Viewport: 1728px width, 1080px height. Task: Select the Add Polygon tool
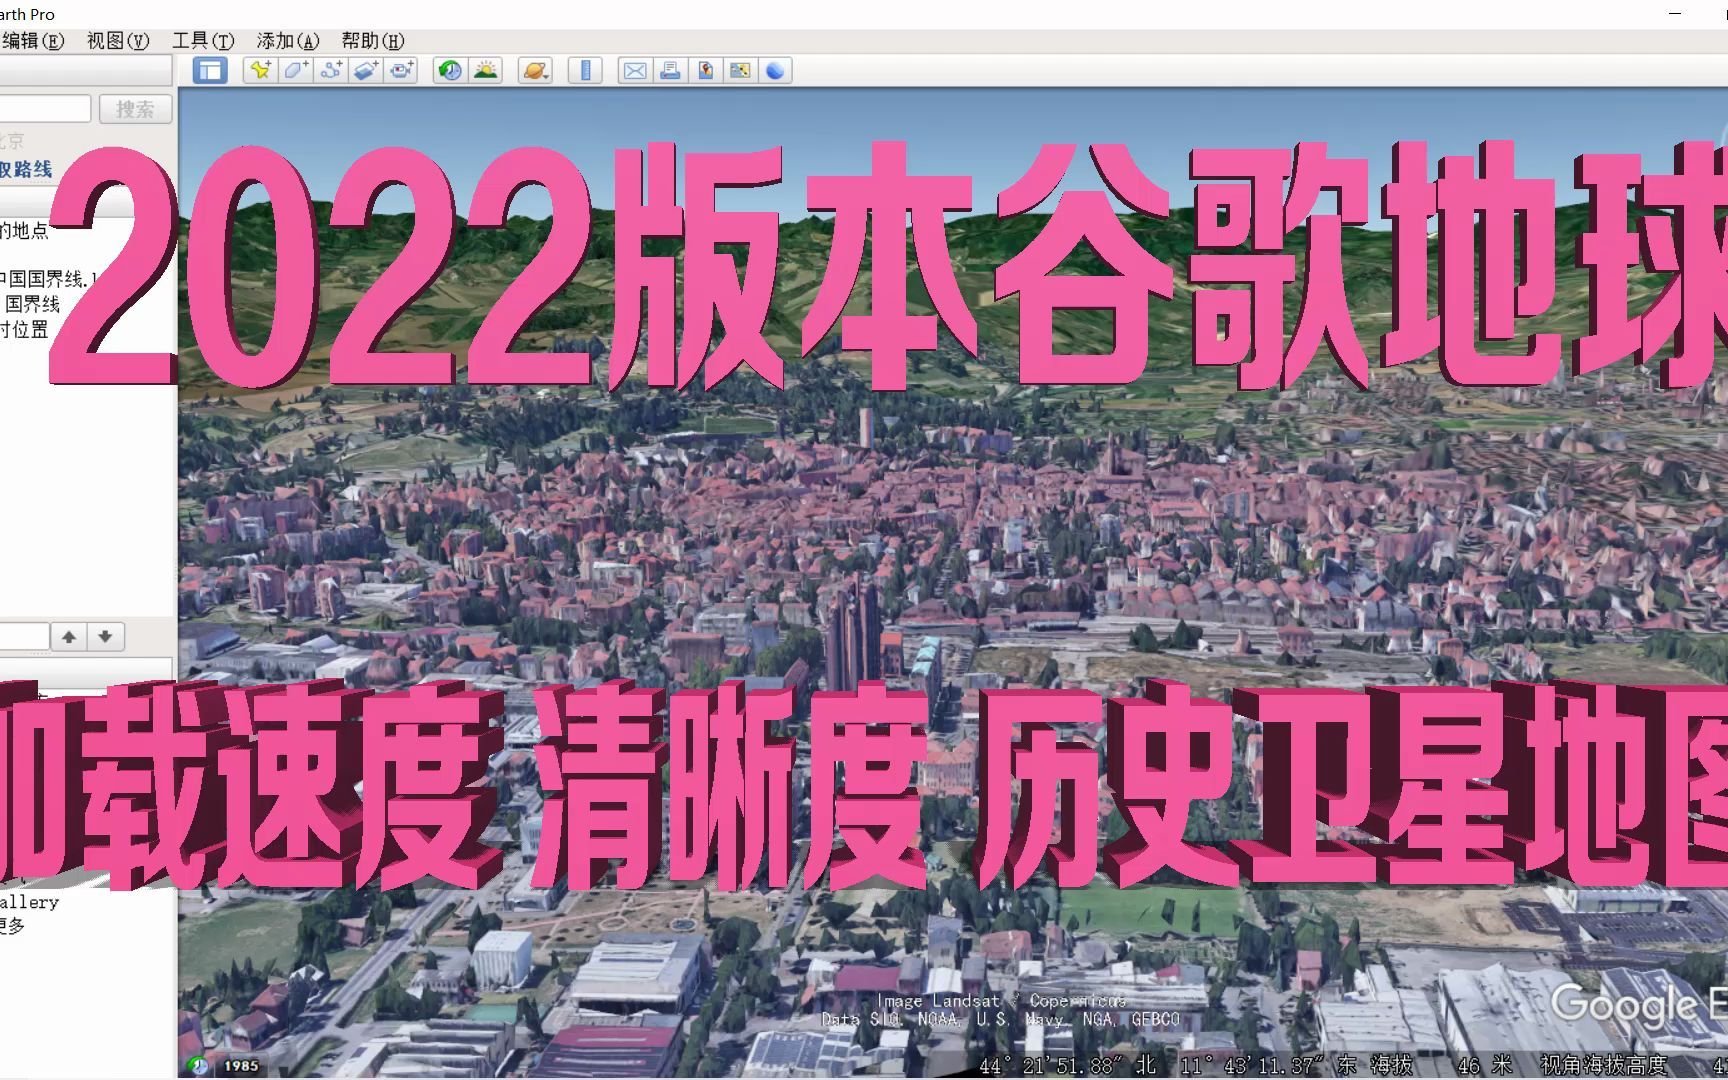(296, 70)
